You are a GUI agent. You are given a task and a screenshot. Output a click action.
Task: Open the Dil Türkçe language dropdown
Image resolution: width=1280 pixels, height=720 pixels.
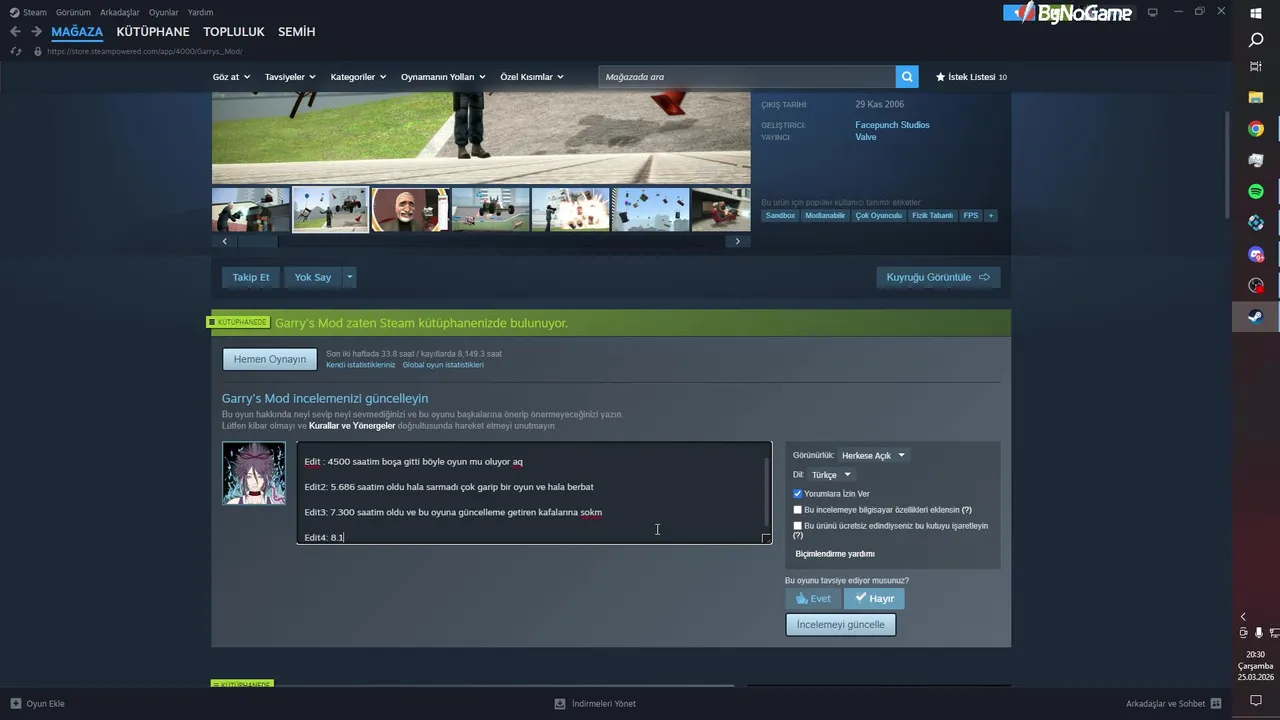[831, 475]
